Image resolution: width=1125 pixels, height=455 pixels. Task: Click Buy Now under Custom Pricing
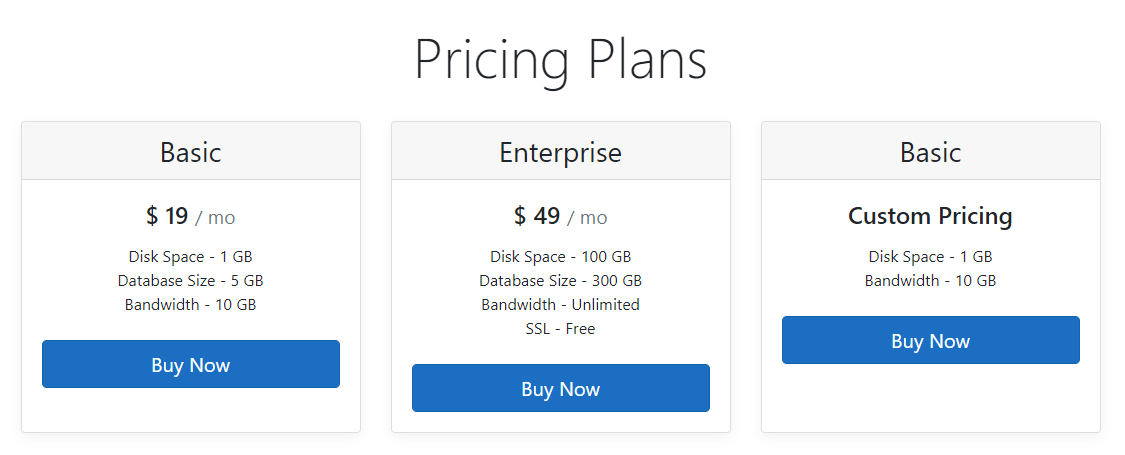(x=931, y=340)
